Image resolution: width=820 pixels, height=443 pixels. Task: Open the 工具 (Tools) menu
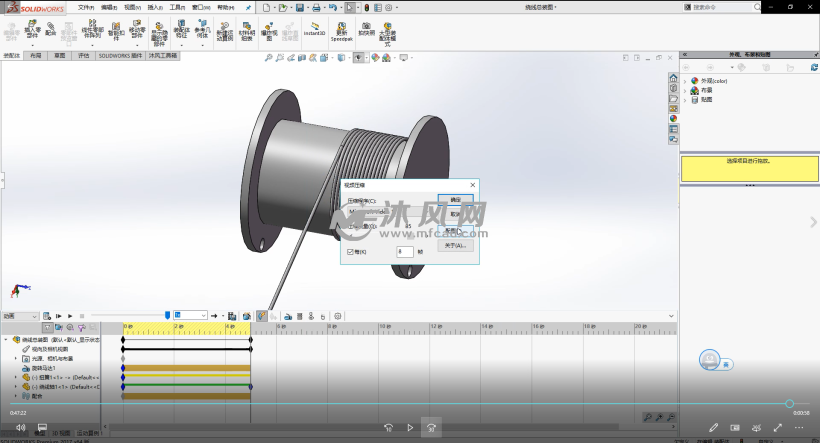(x=177, y=7)
